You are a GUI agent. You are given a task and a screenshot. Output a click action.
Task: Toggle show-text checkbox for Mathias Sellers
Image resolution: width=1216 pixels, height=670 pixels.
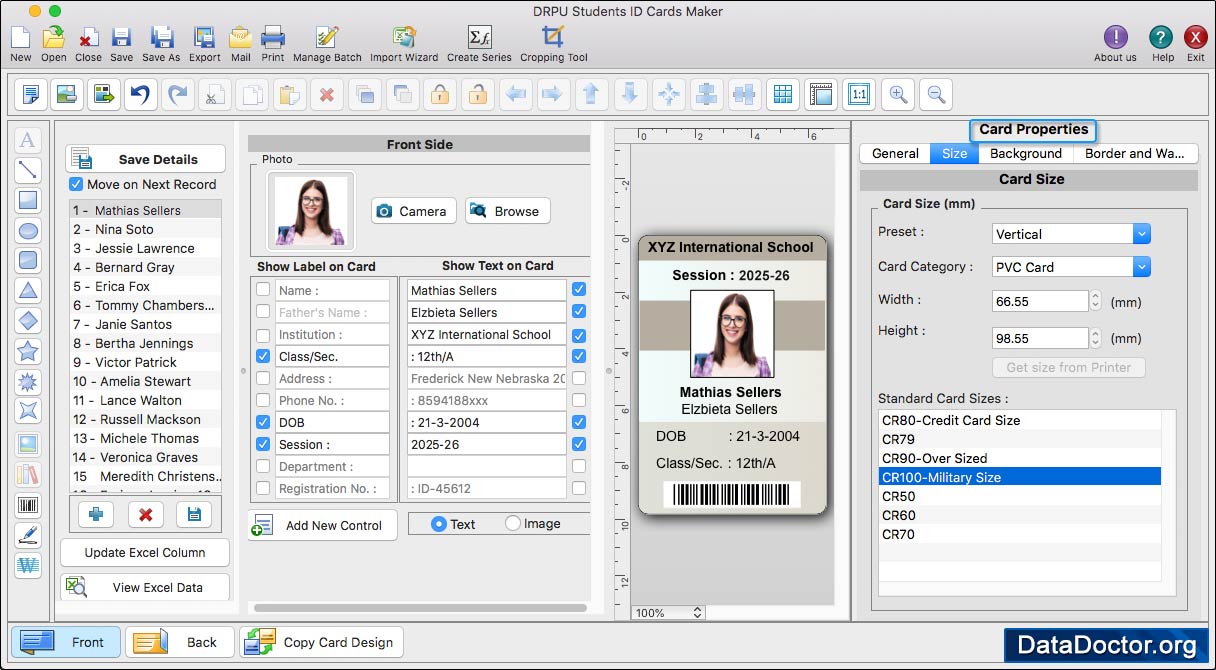[579, 290]
